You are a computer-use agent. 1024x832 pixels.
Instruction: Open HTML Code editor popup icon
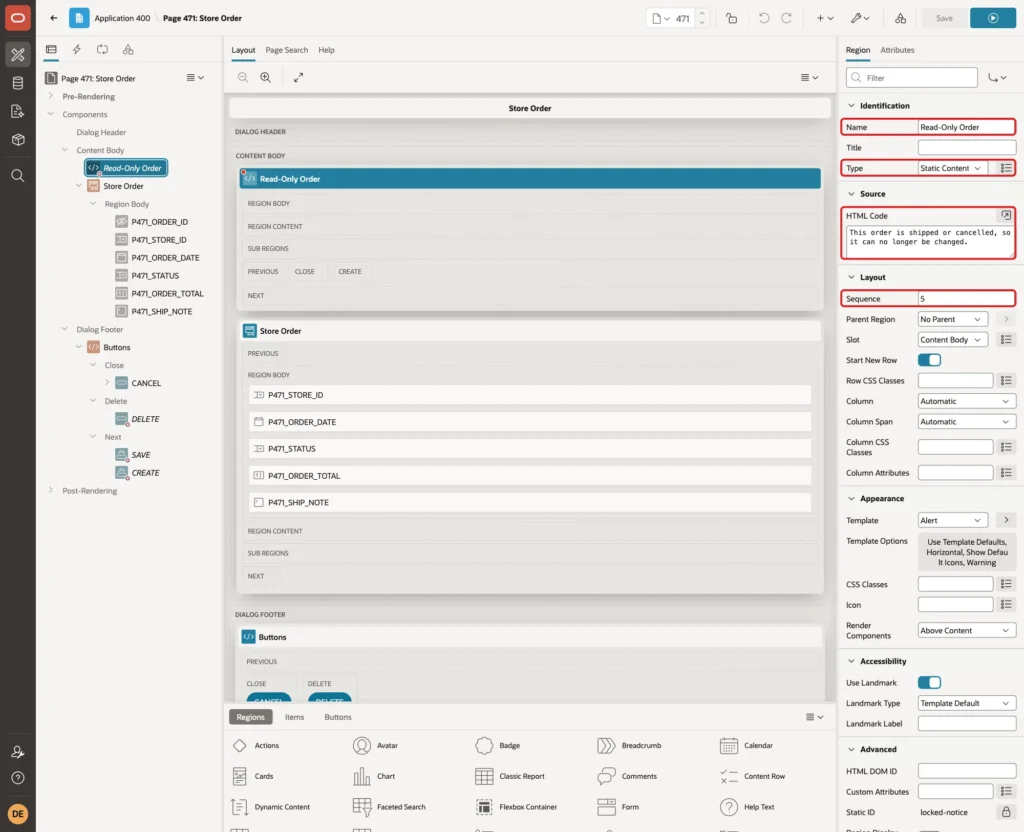1006,216
